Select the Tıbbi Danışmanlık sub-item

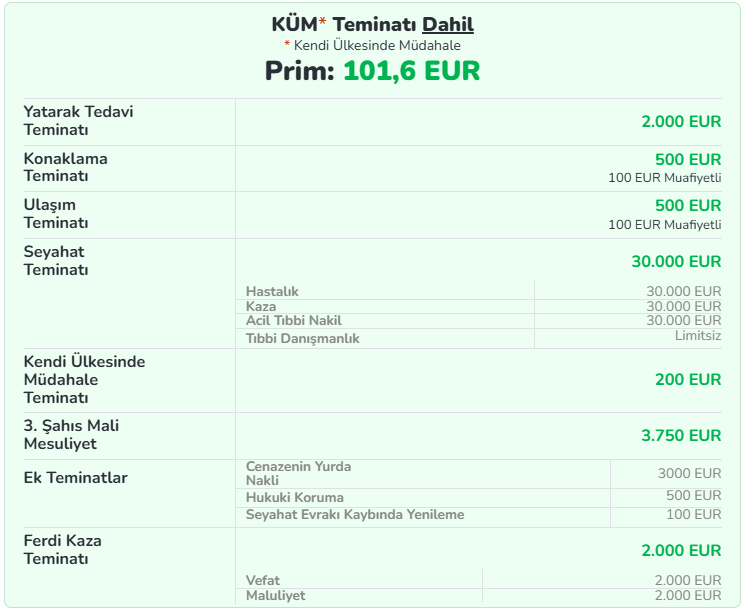[302, 338]
